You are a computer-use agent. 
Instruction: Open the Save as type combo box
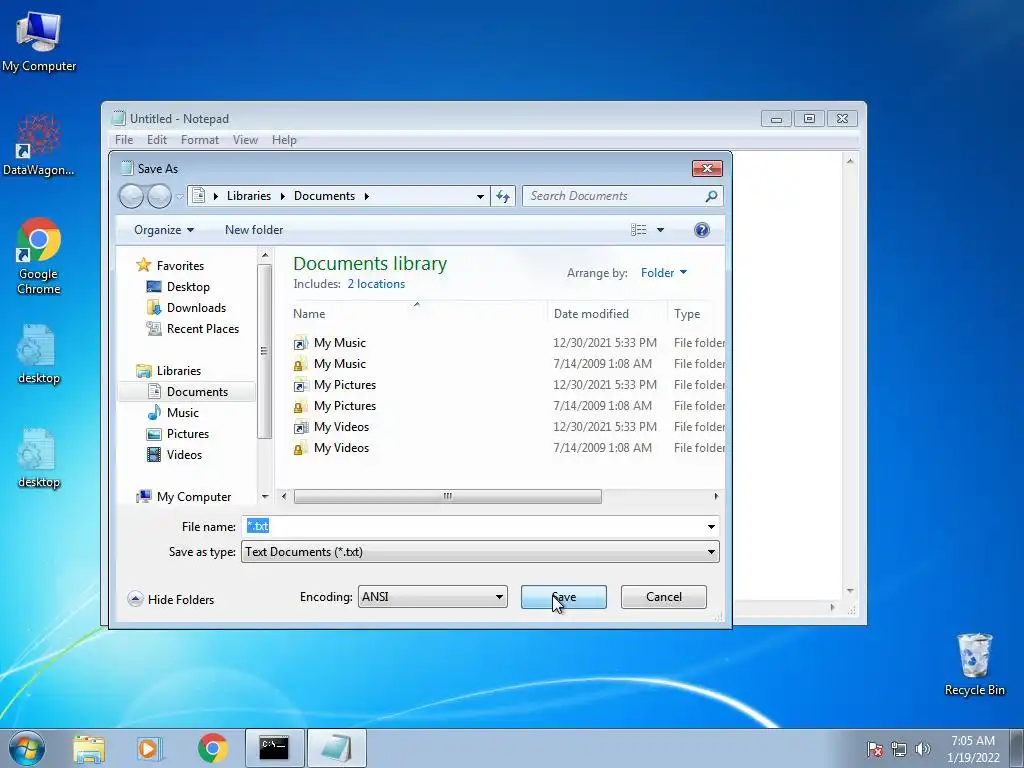point(481,552)
